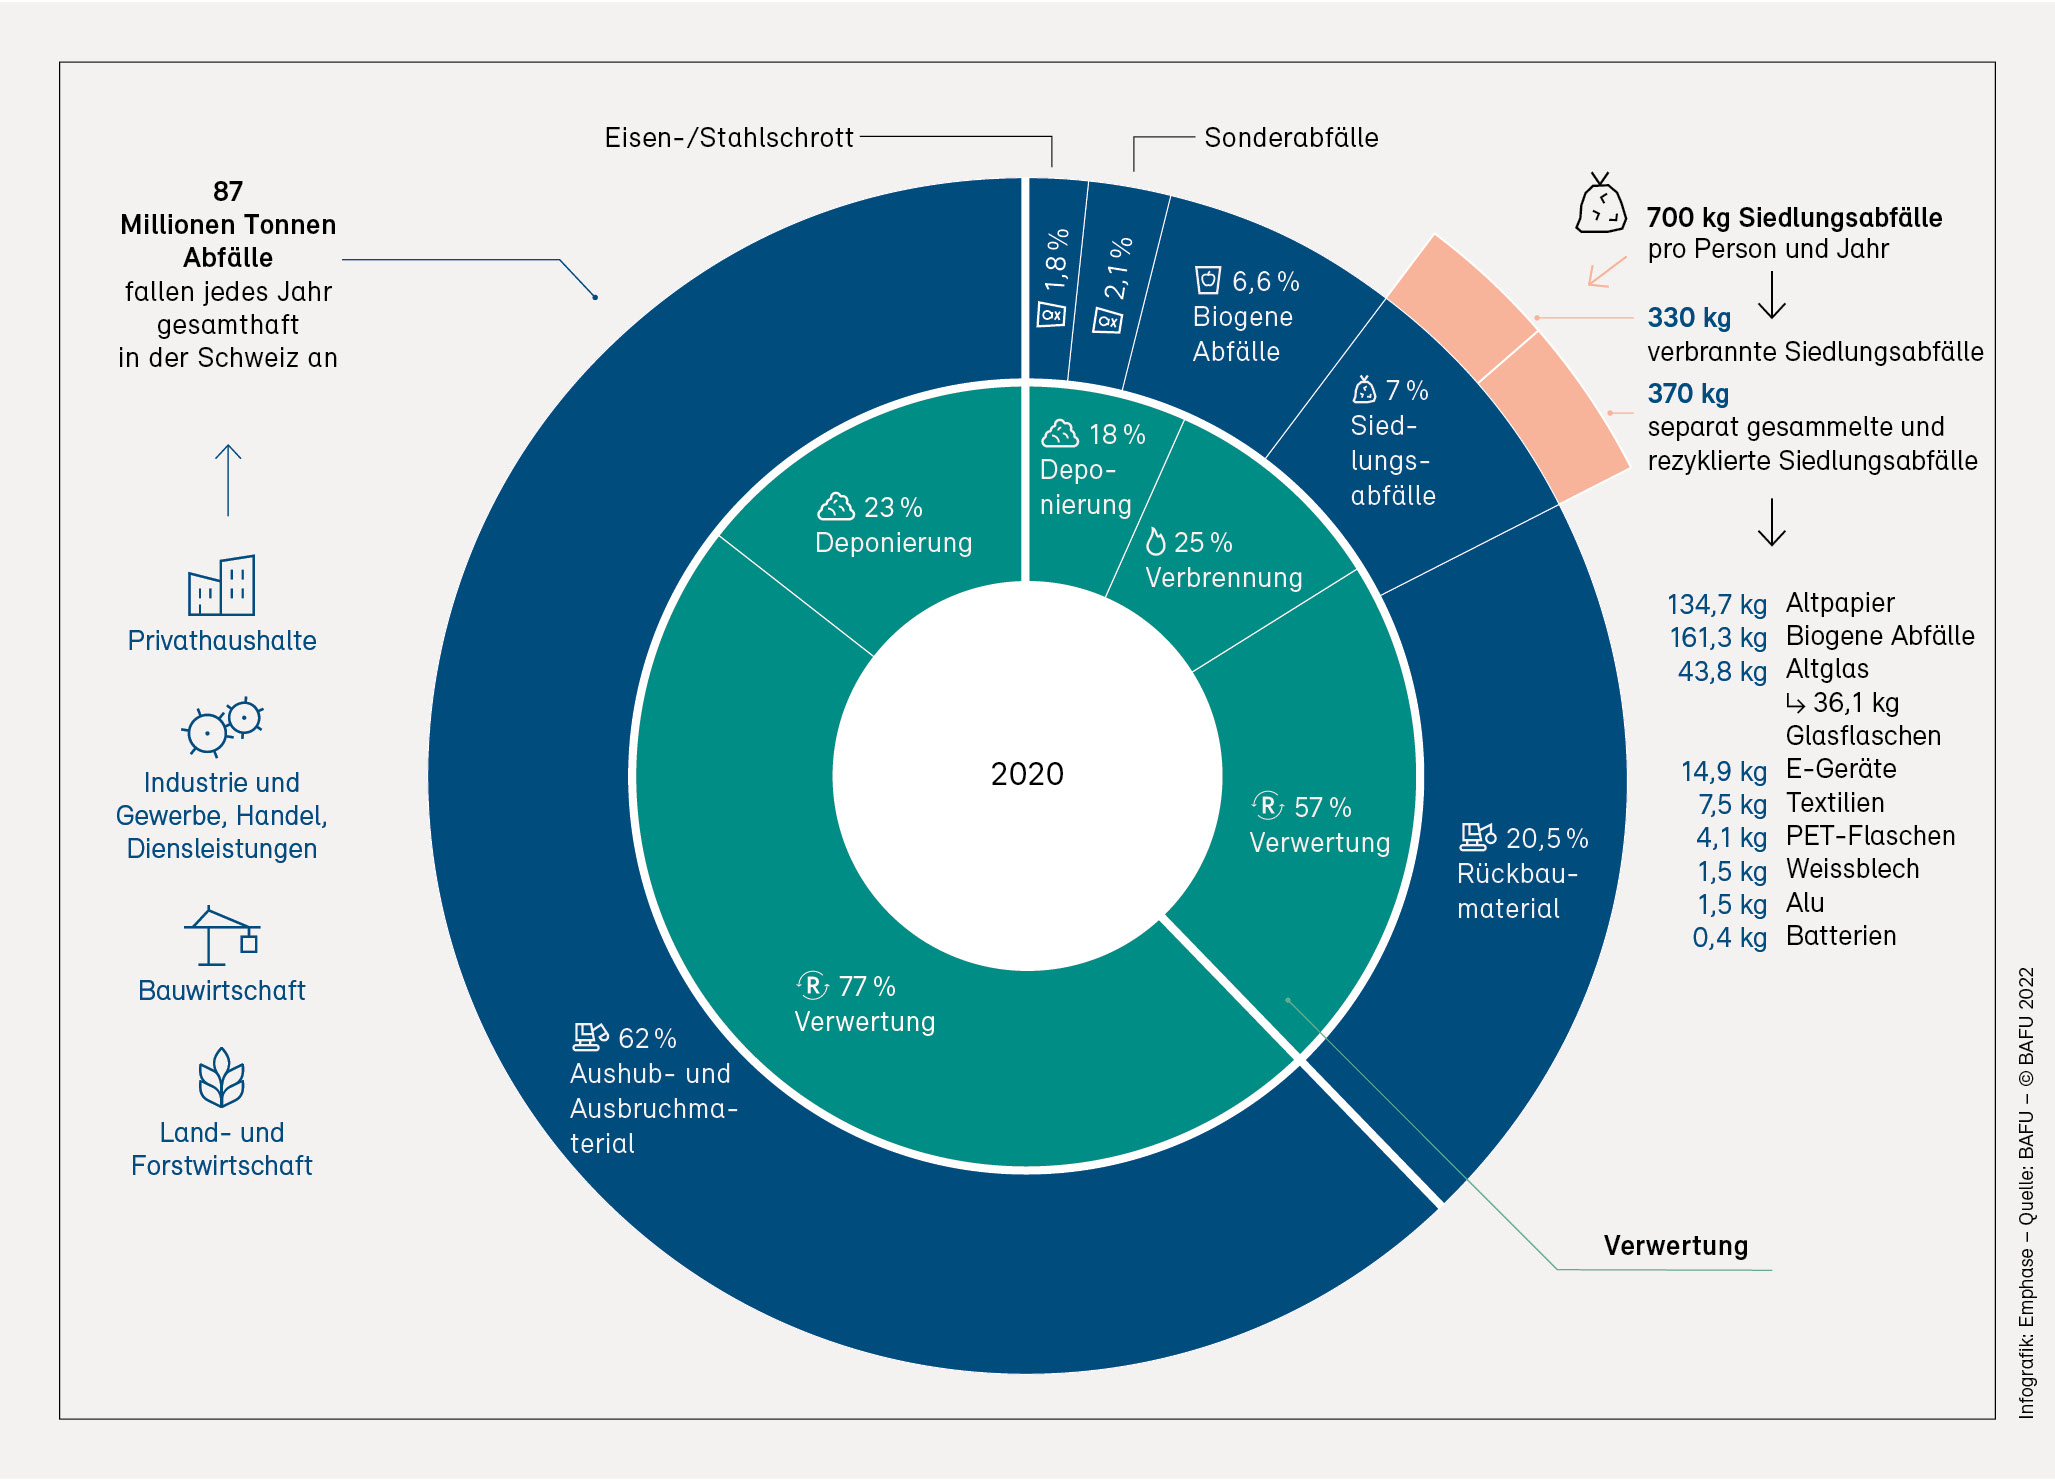2055x1481 pixels.
Task: Click the garbage bag icon beside 700 kg Siedlungsabfälle
Action: (x=1600, y=205)
